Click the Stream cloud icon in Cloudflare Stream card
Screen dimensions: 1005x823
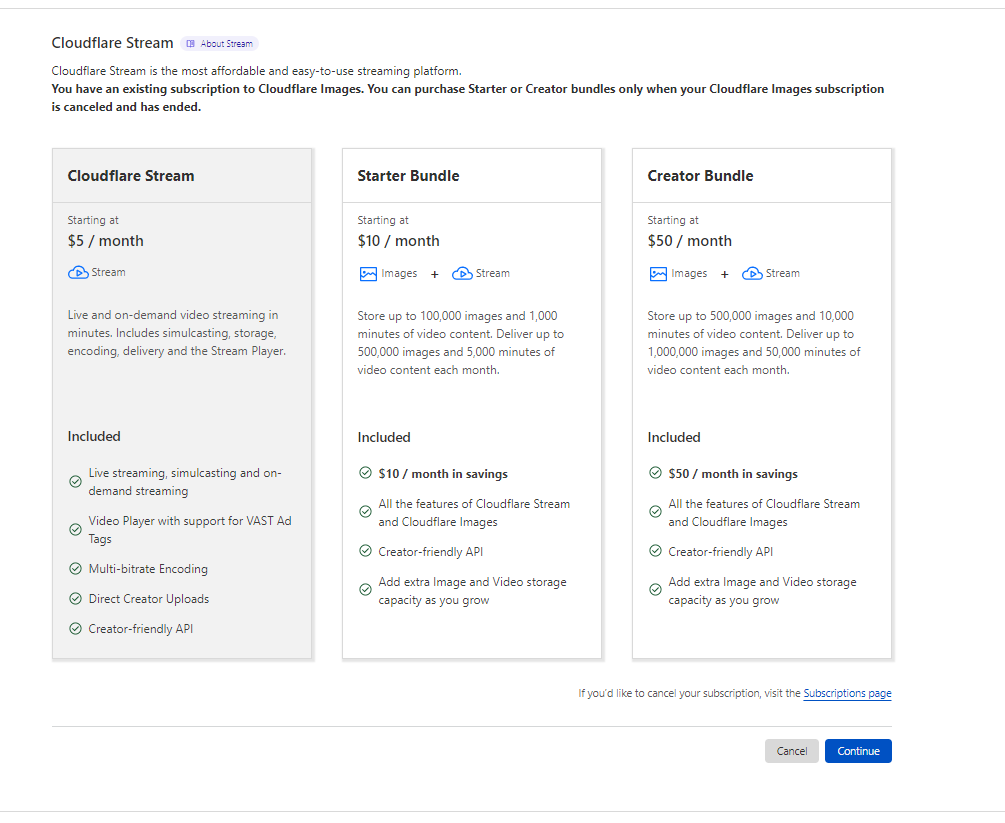click(78, 272)
